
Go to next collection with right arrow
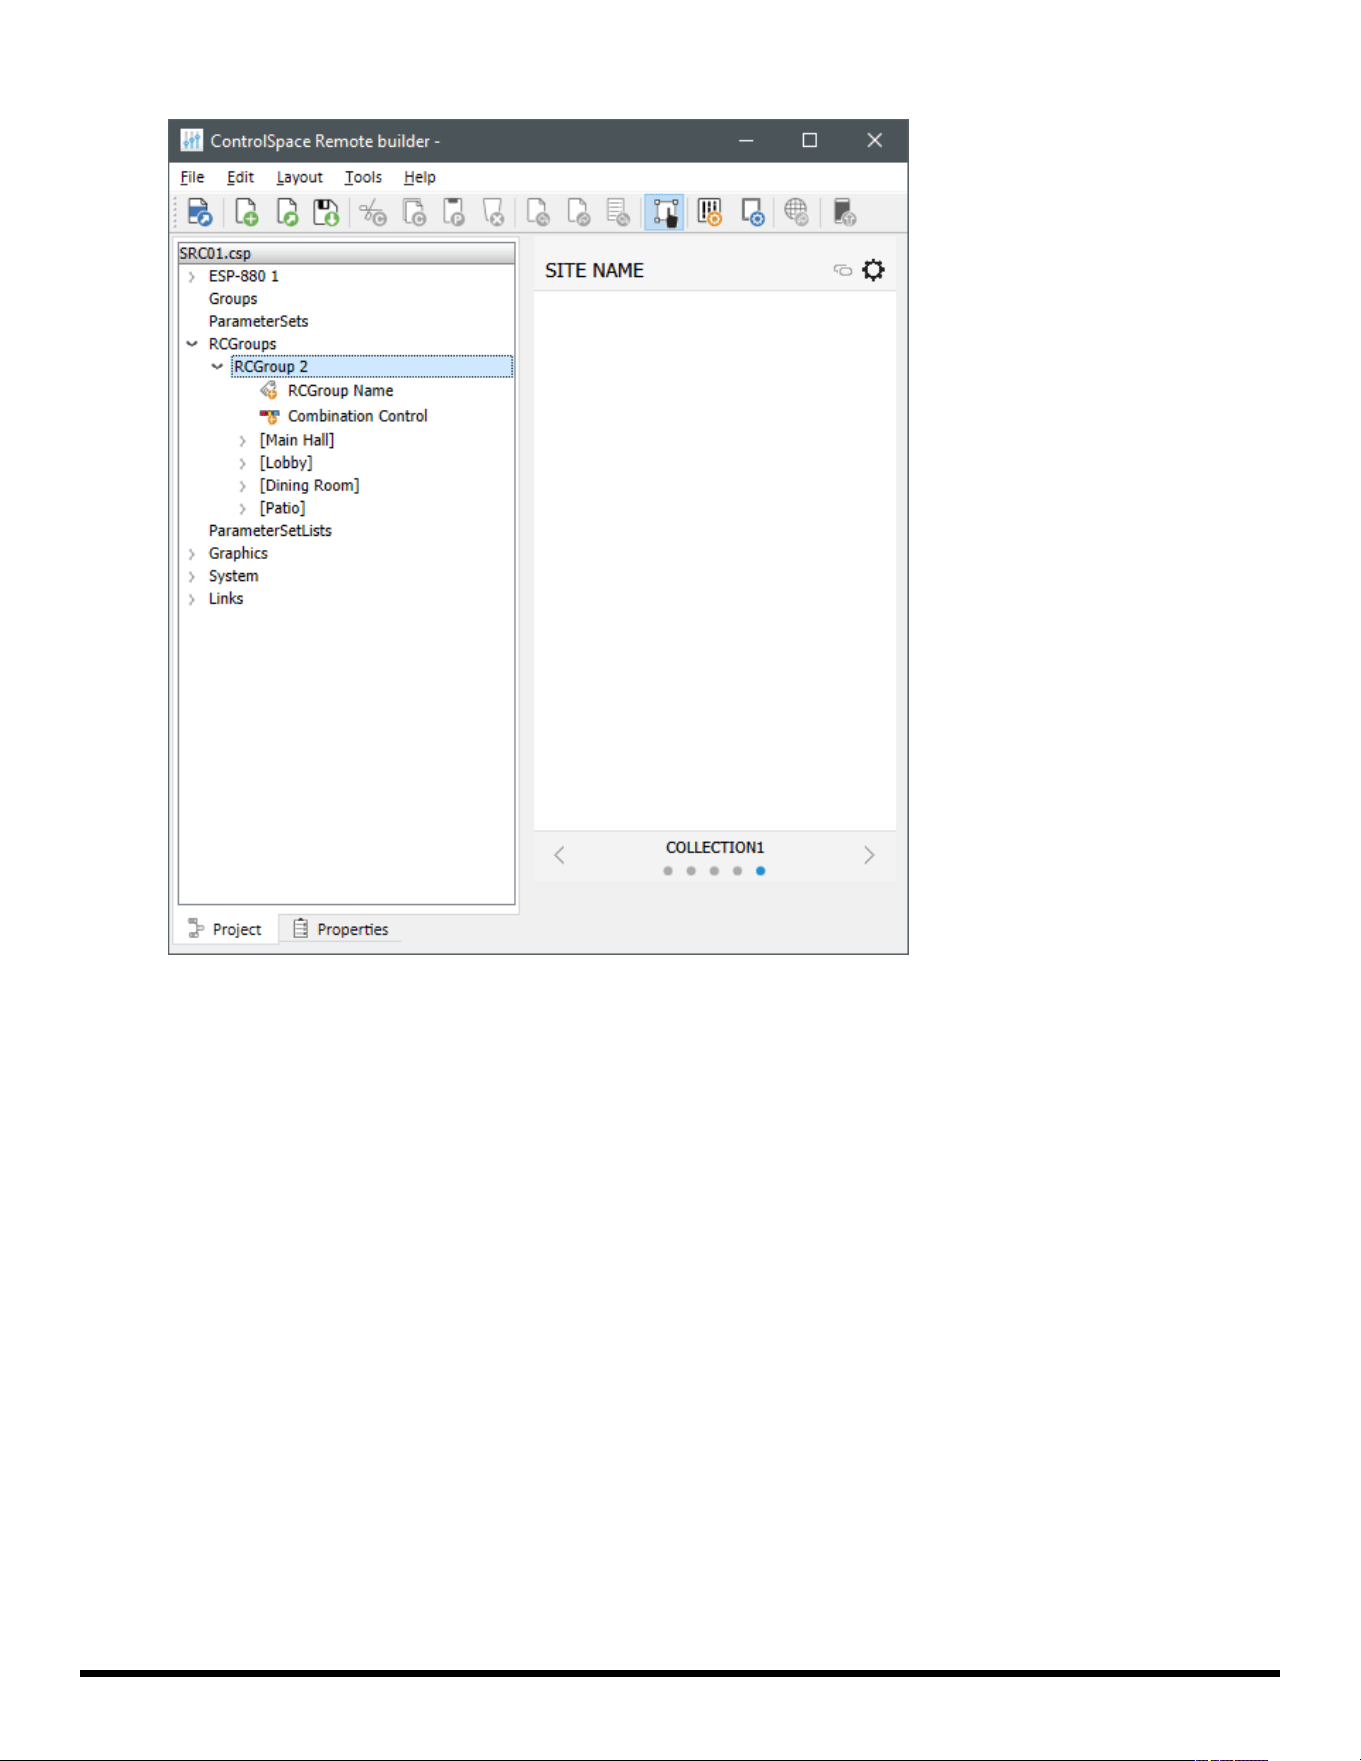(x=869, y=855)
